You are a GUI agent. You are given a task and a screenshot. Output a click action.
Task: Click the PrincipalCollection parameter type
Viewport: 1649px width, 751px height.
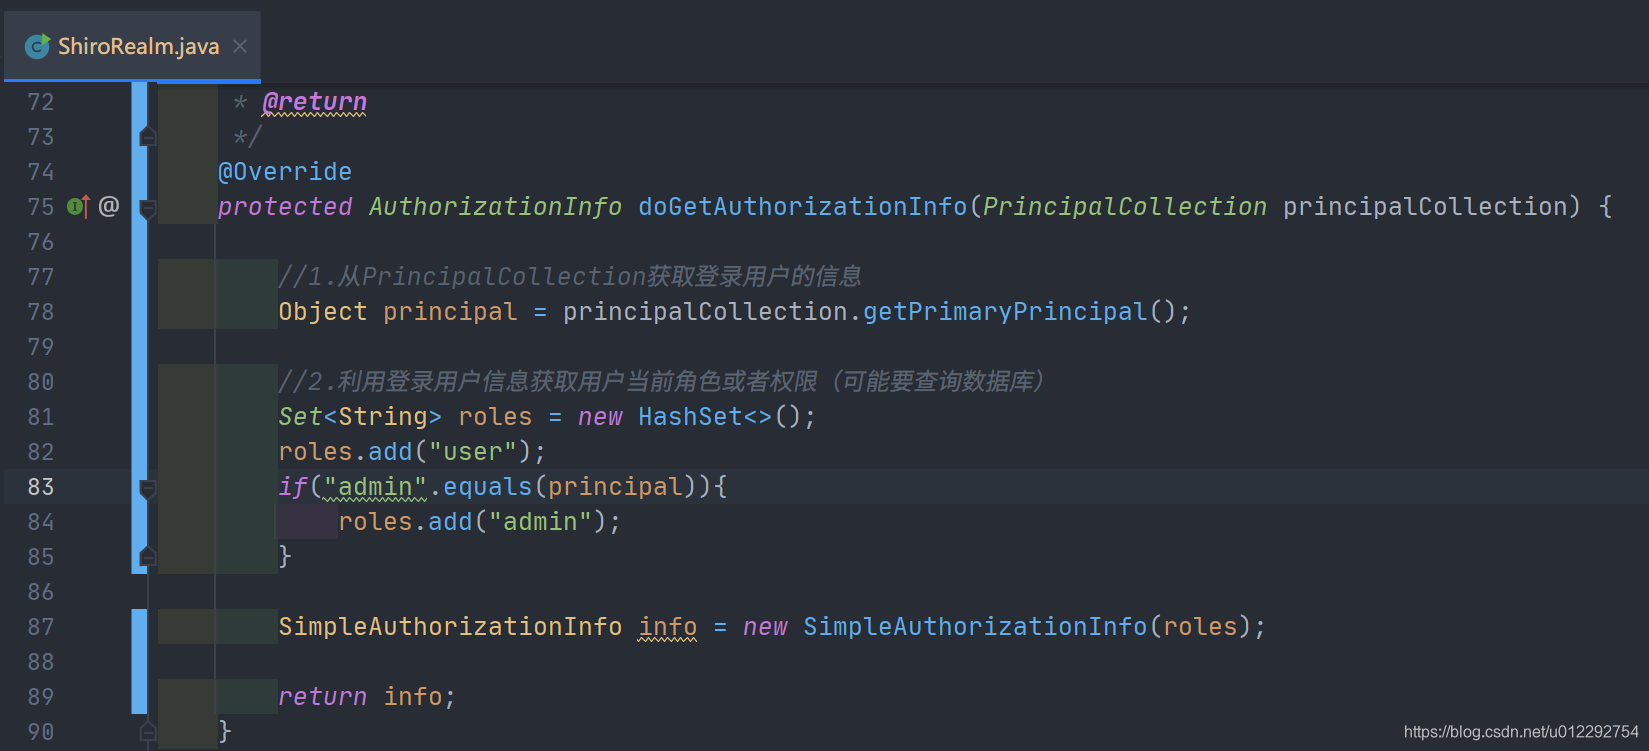(x=1125, y=207)
